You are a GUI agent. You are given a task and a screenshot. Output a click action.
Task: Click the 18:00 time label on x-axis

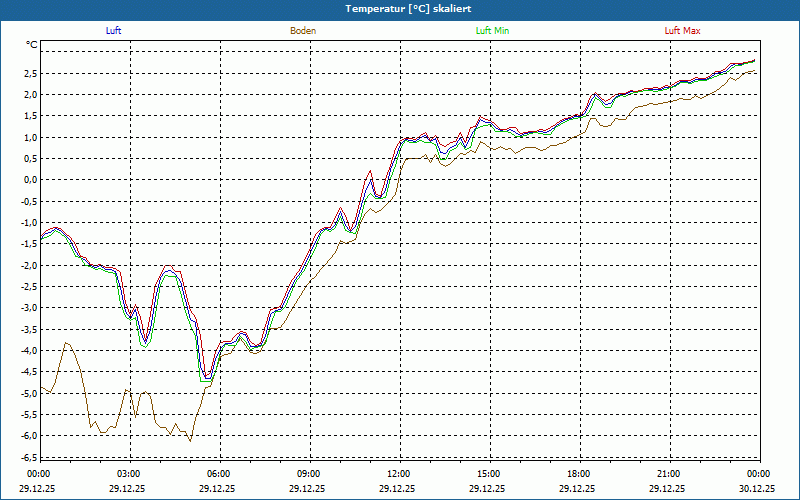pyautogui.click(x=580, y=474)
